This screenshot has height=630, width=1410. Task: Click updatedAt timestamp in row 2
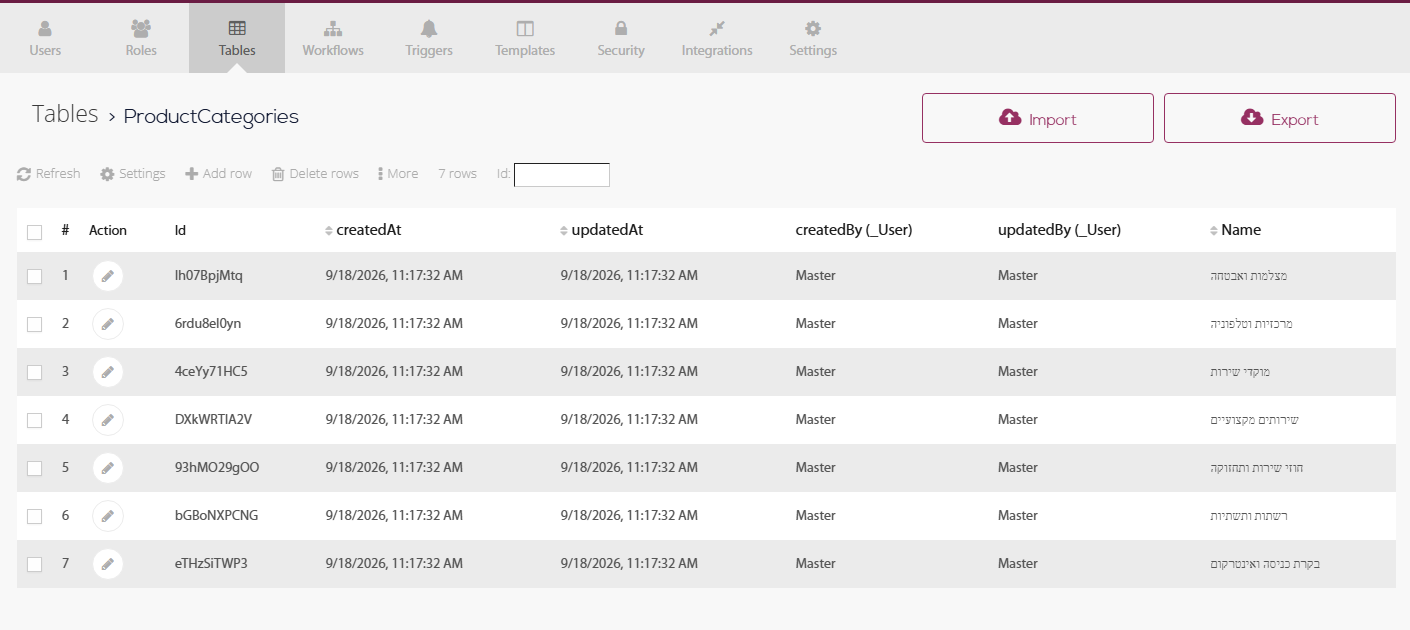tap(629, 324)
